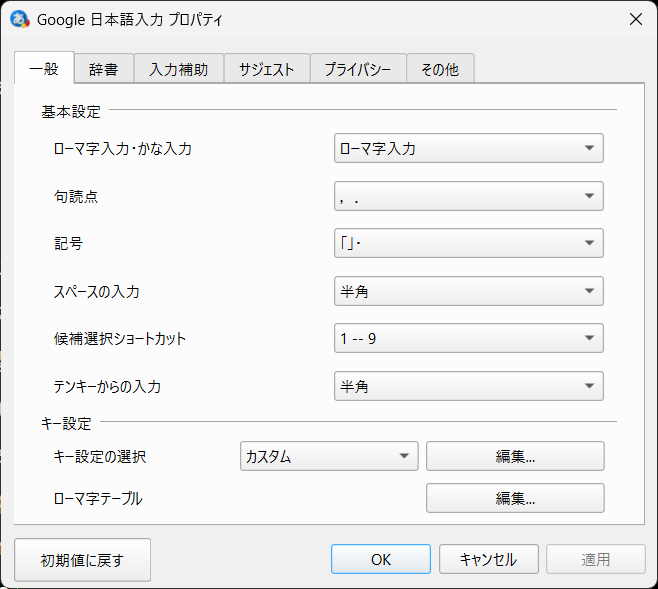The height and width of the screenshot is (589, 658).
Task: Confirm settings with the OK button
Action: [381, 559]
